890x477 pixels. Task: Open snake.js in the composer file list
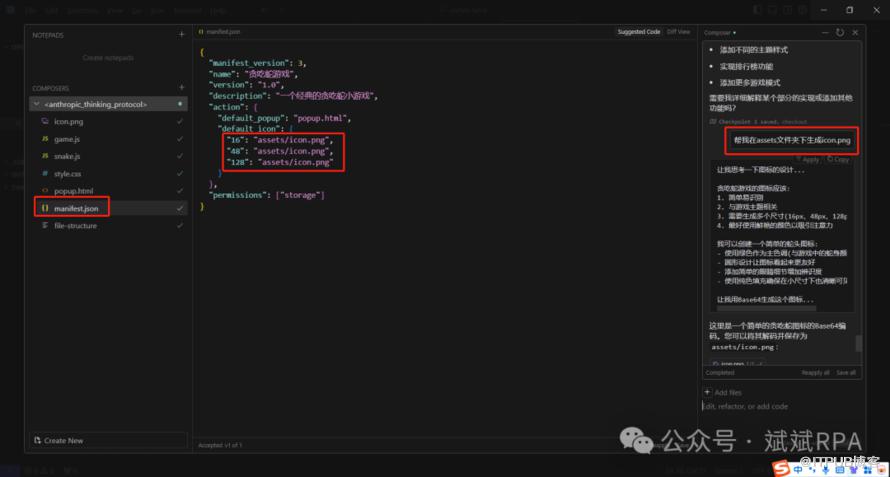pyautogui.click(x=67, y=156)
